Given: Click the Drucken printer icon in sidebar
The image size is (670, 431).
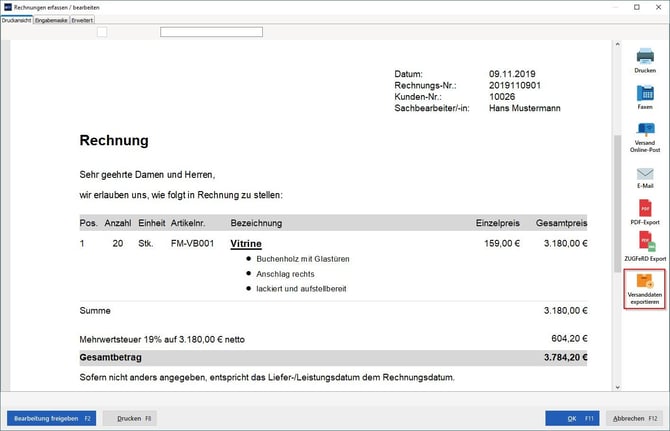Looking at the screenshot, I should point(645,56).
